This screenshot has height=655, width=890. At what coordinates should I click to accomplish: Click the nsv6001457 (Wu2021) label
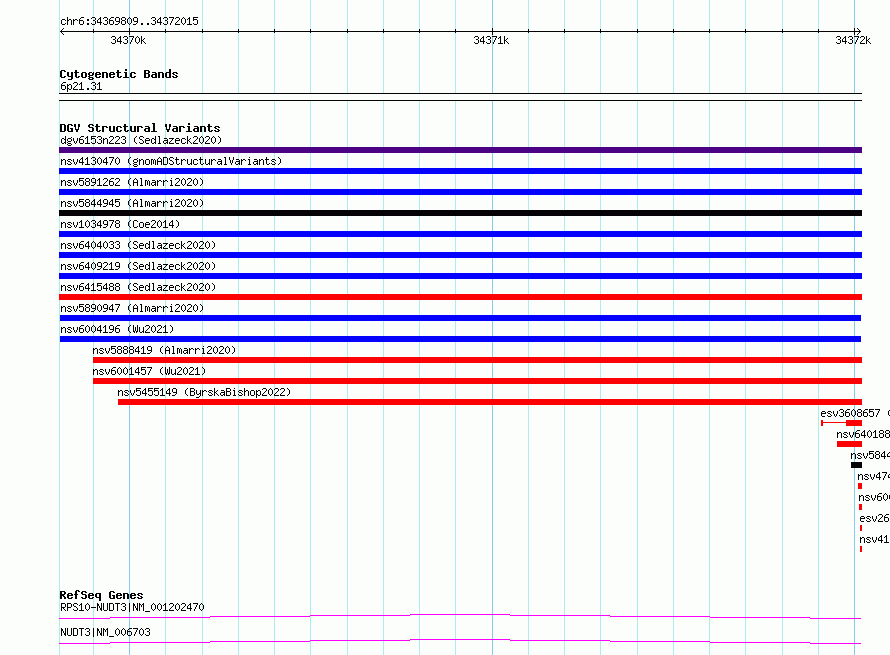[x=149, y=371]
